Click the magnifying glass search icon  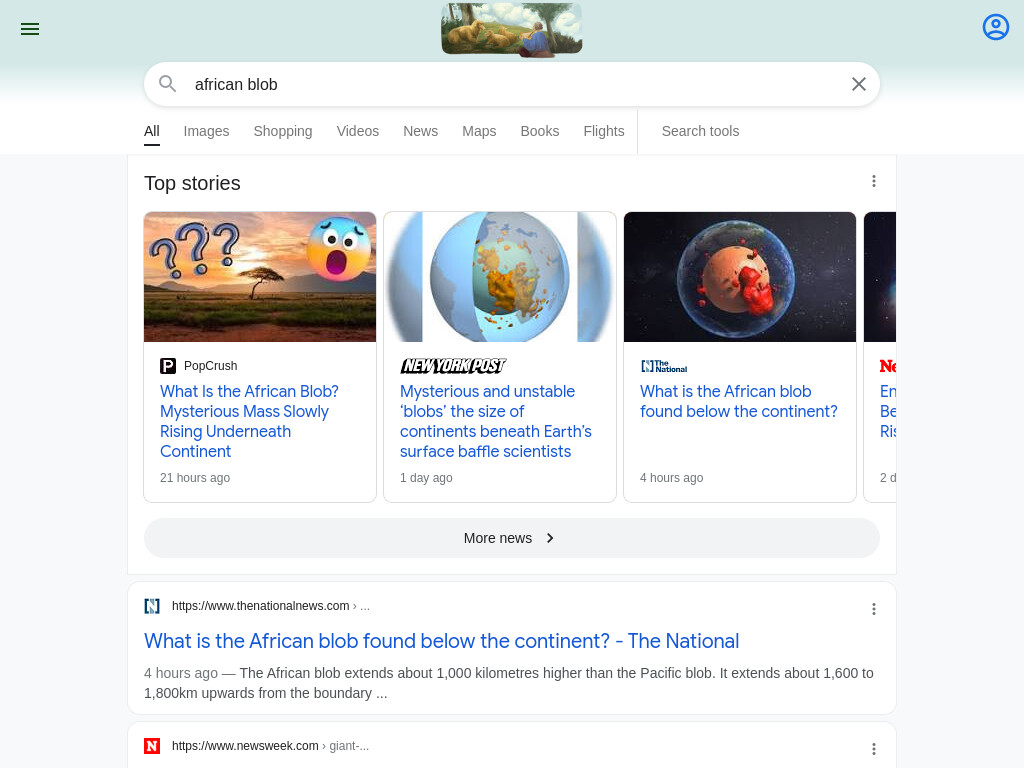coord(168,84)
